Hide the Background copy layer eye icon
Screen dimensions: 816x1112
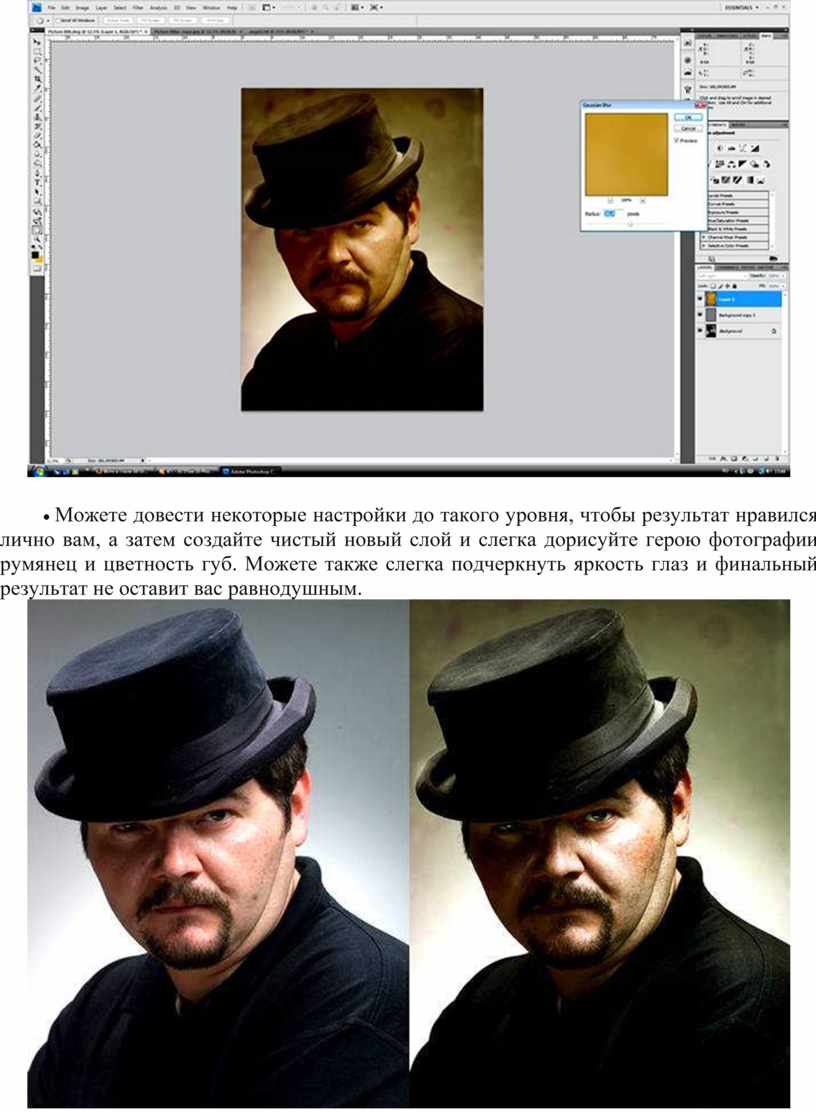700,315
